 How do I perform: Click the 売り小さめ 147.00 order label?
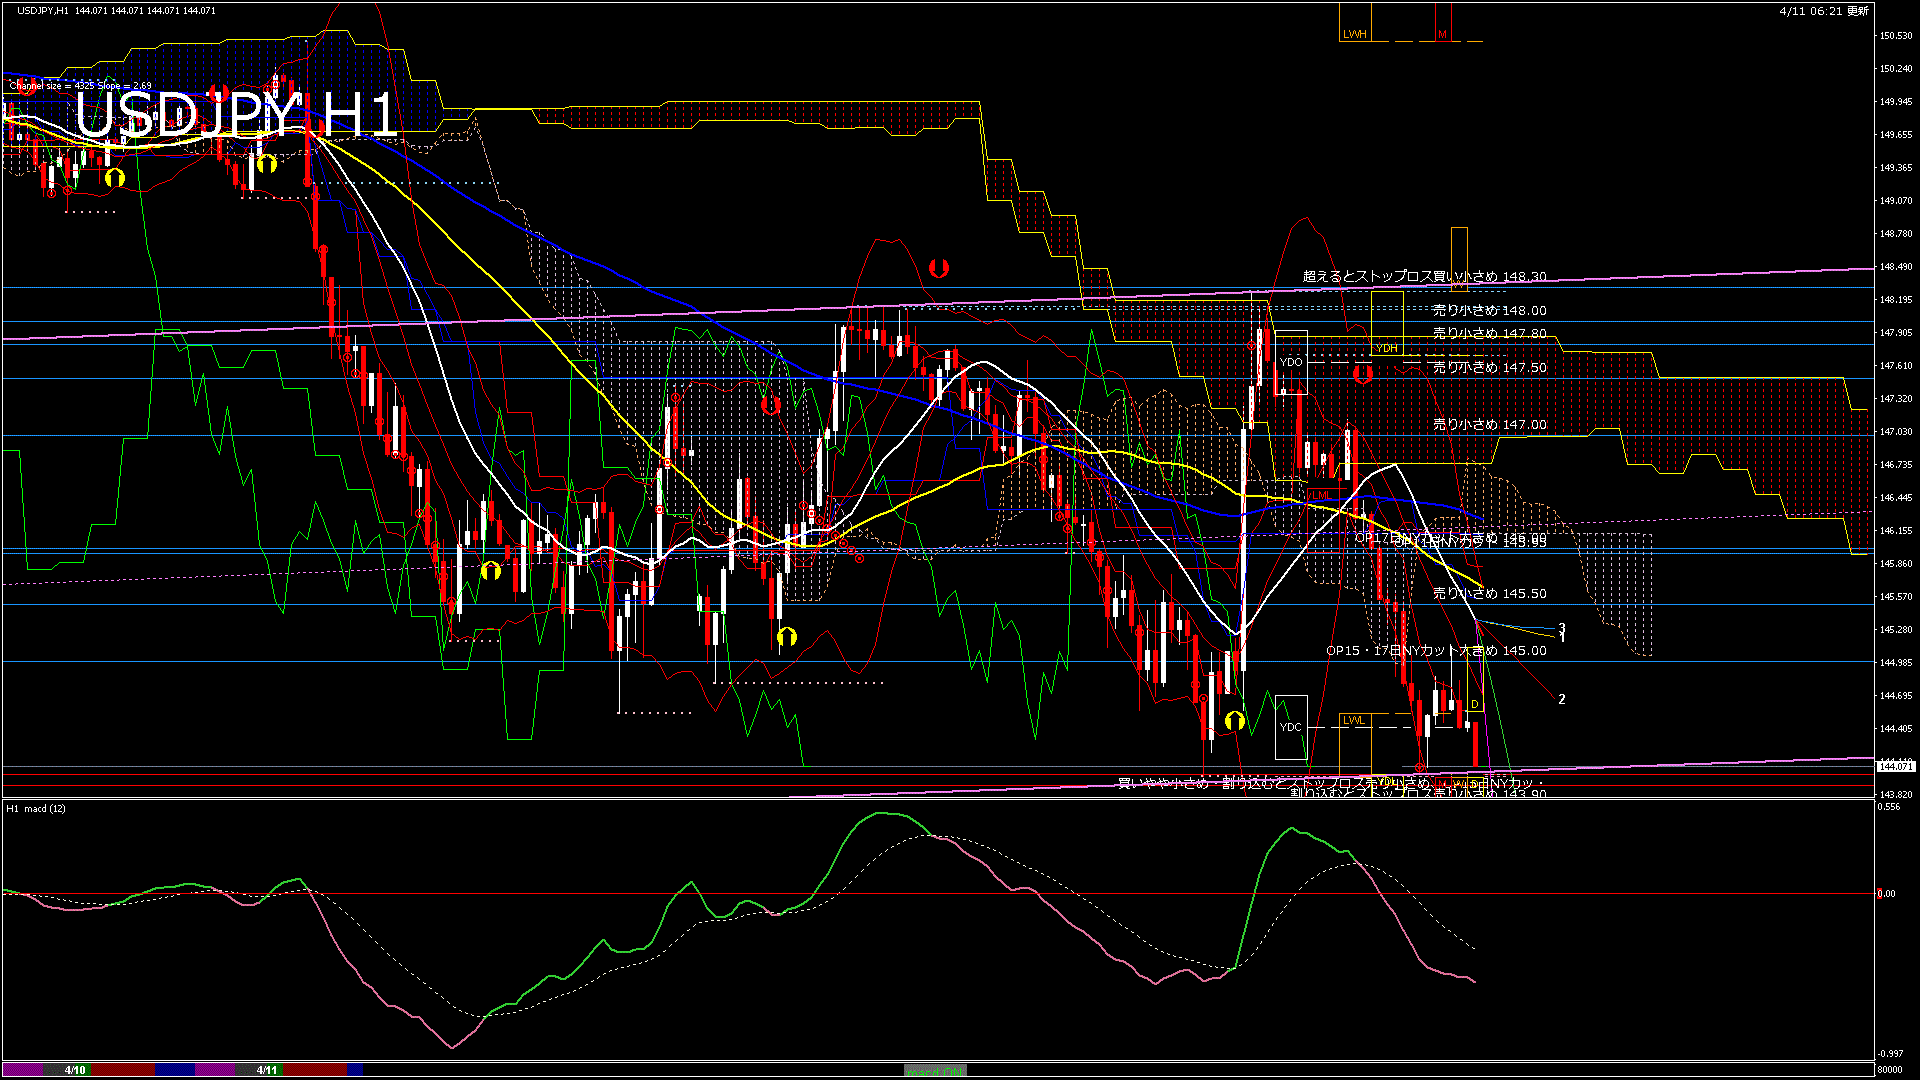click(x=1489, y=425)
